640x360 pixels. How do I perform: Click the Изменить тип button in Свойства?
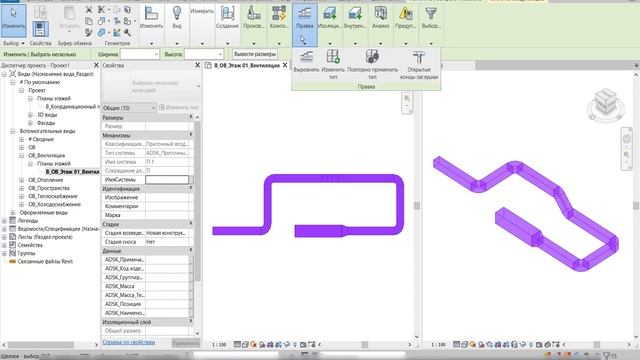179,107
